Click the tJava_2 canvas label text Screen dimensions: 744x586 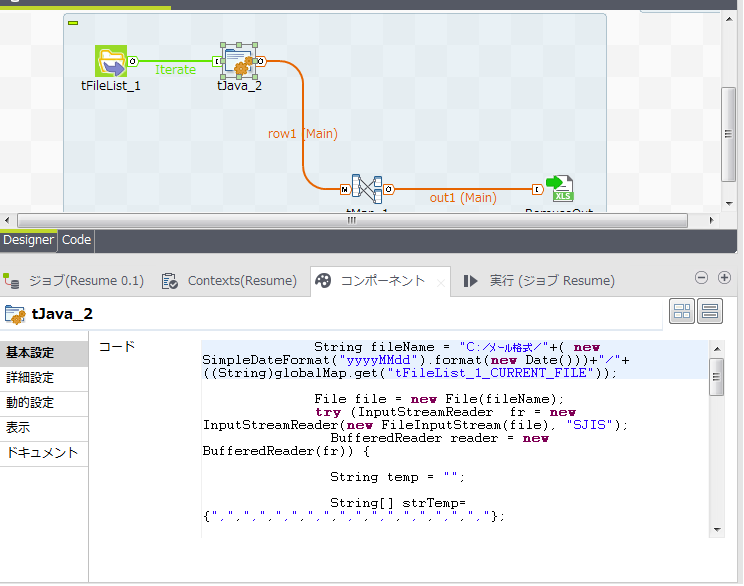[x=240, y=86]
